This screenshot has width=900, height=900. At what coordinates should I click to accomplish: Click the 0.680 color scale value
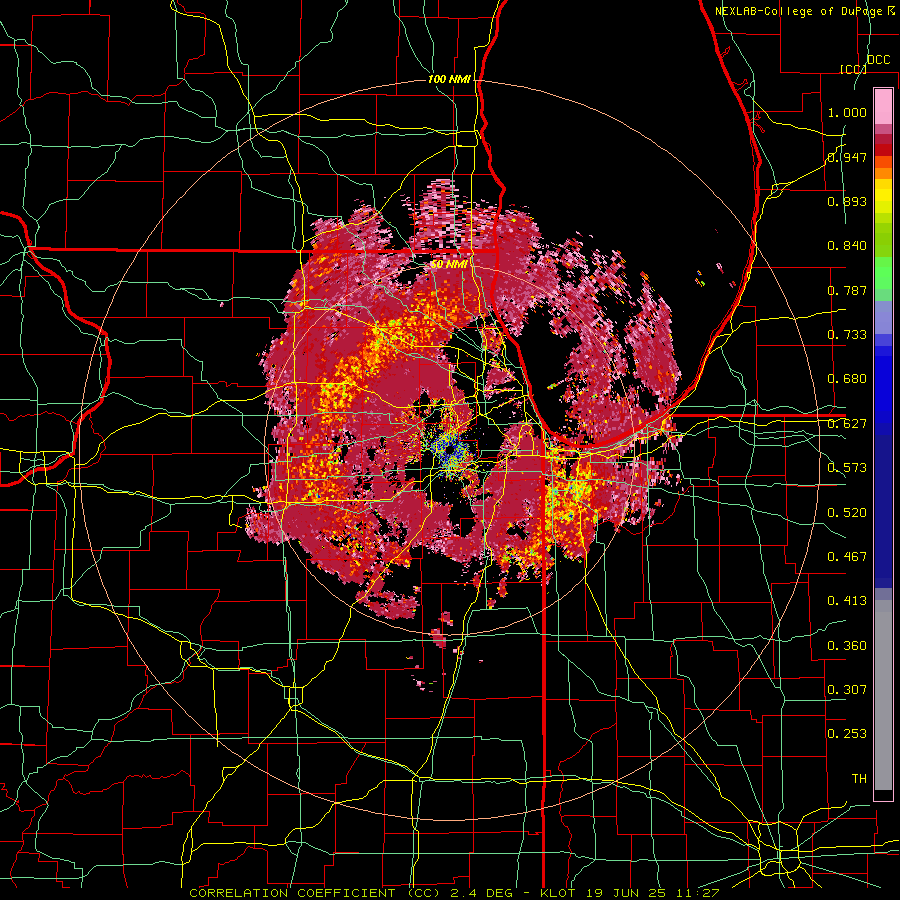tap(847, 379)
